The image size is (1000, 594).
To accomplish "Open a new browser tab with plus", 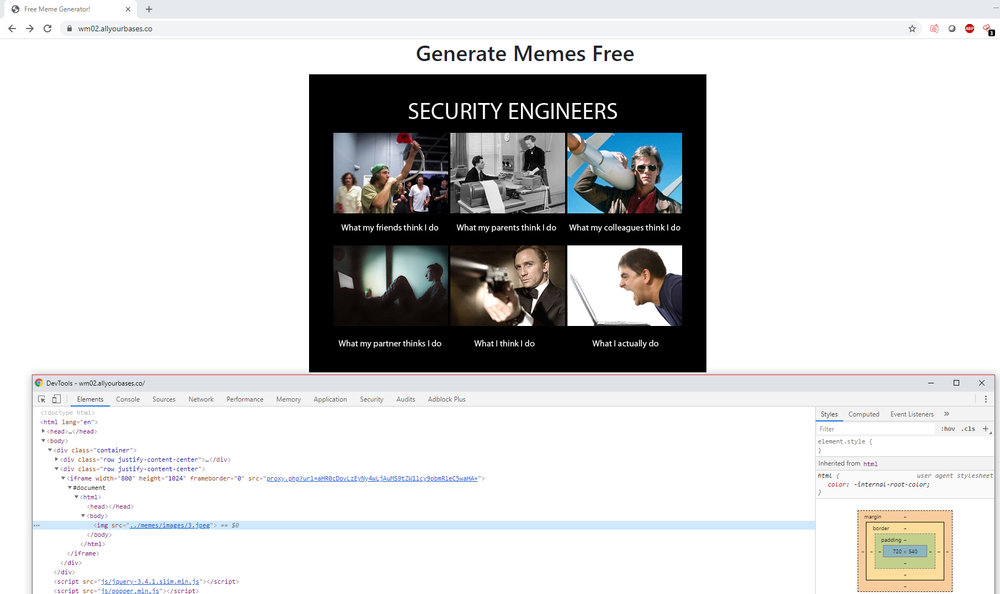I will point(149,9).
